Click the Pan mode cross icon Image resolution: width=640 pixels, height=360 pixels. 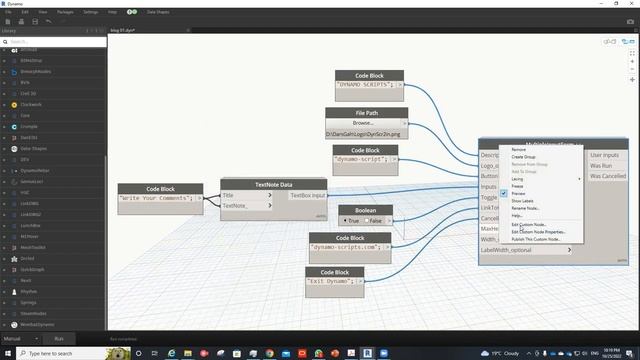pyautogui.click(x=632, y=80)
